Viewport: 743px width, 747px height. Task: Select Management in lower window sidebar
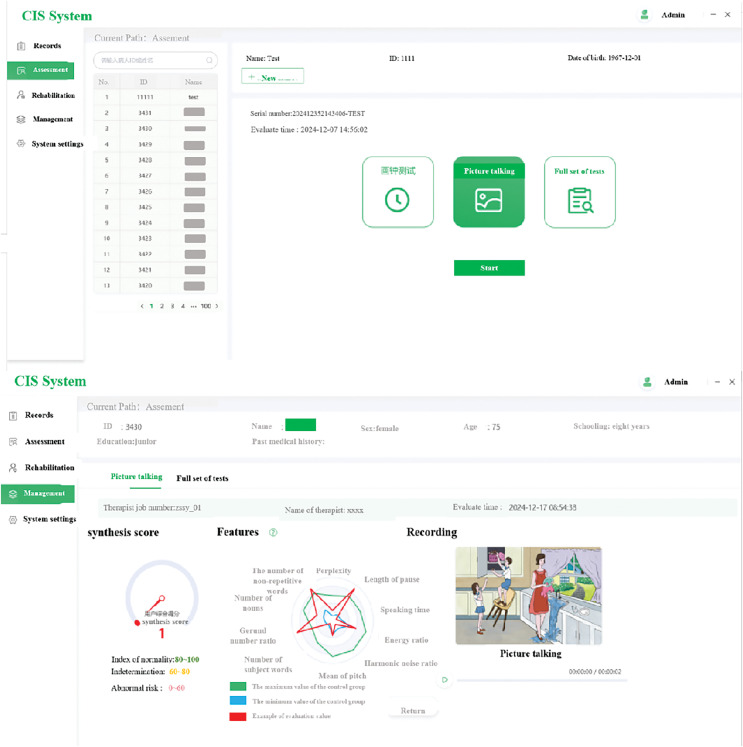pos(38,494)
